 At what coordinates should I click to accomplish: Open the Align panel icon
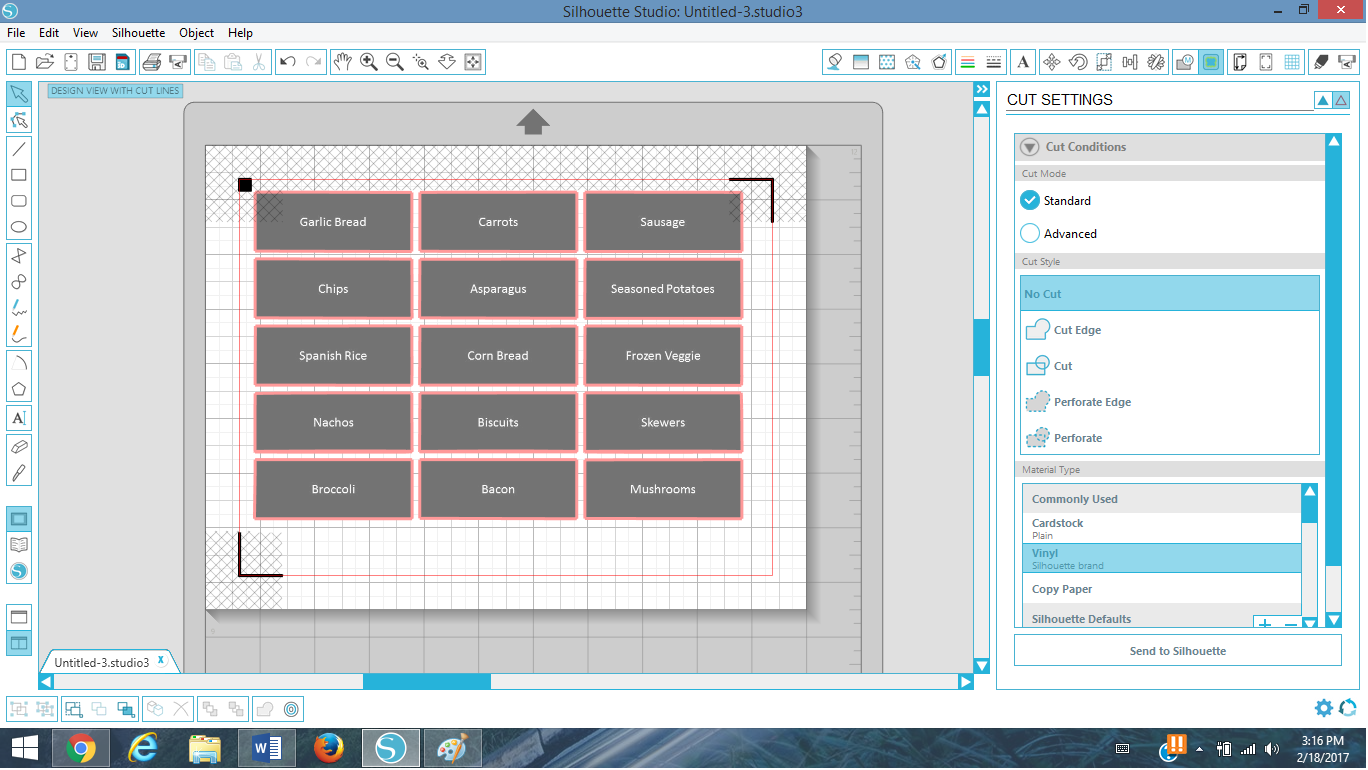[x=1130, y=62]
